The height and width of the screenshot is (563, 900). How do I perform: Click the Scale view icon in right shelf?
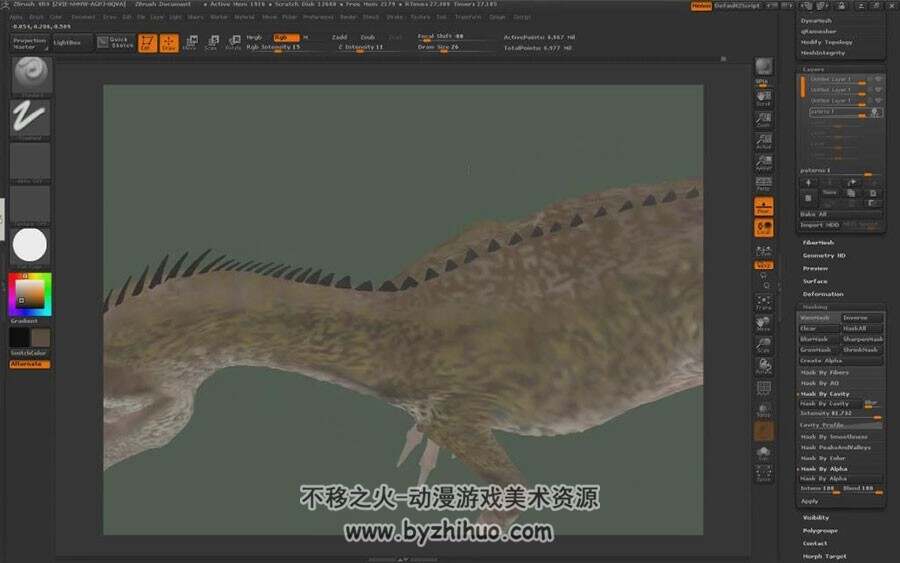tap(763, 345)
